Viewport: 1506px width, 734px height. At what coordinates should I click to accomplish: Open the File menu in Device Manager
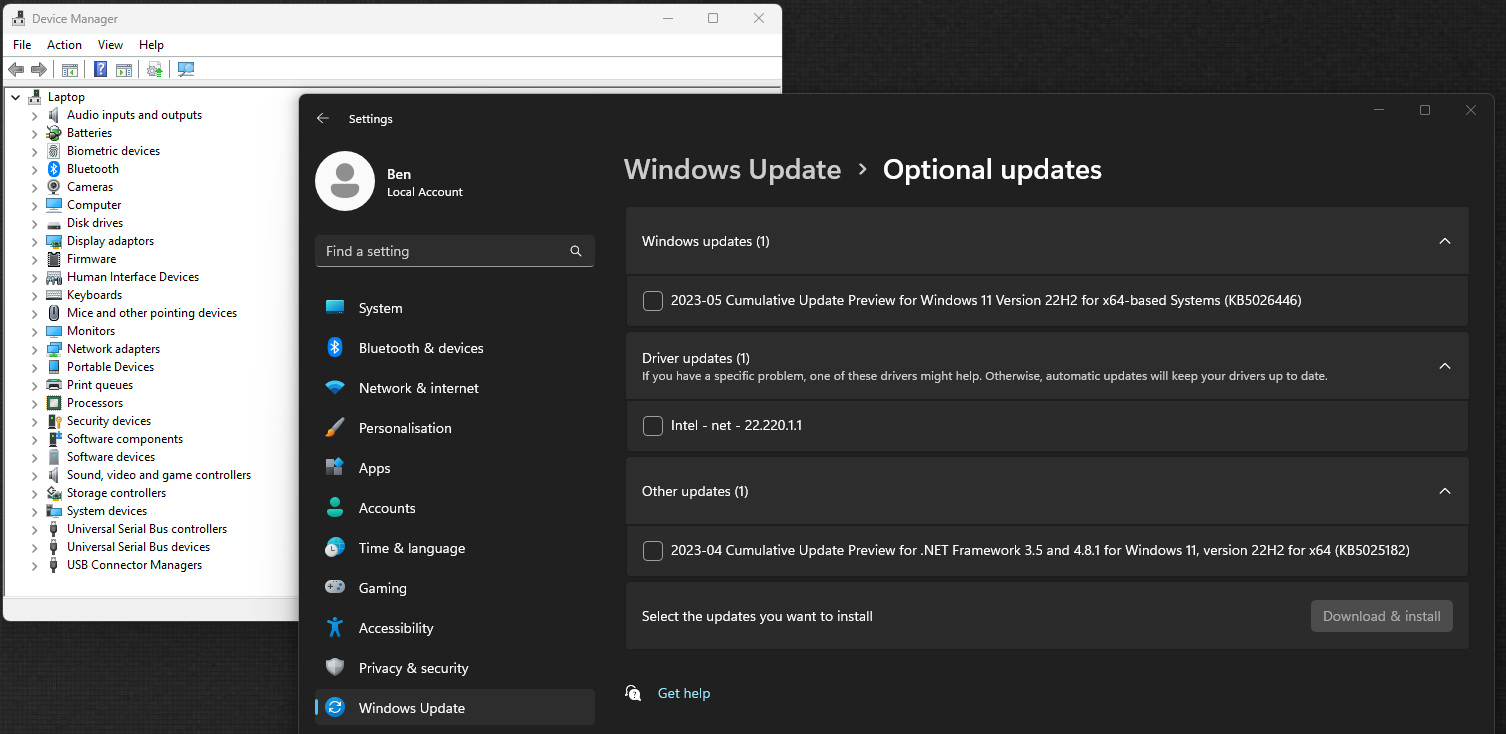coord(22,45)
